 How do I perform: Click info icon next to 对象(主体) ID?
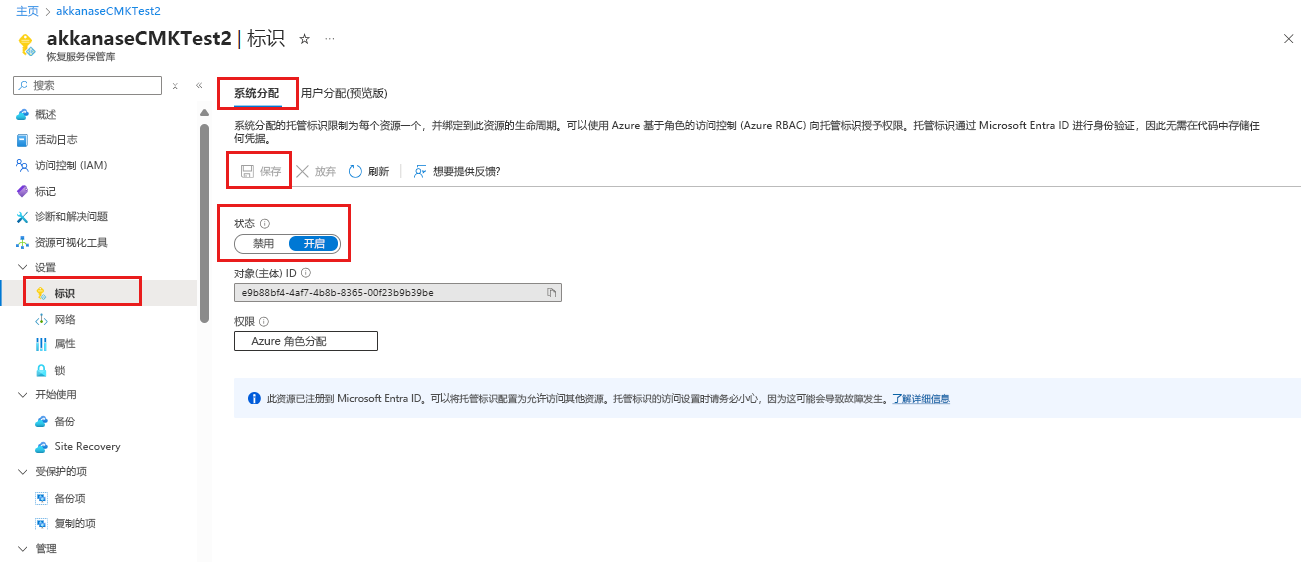[306, 272]
